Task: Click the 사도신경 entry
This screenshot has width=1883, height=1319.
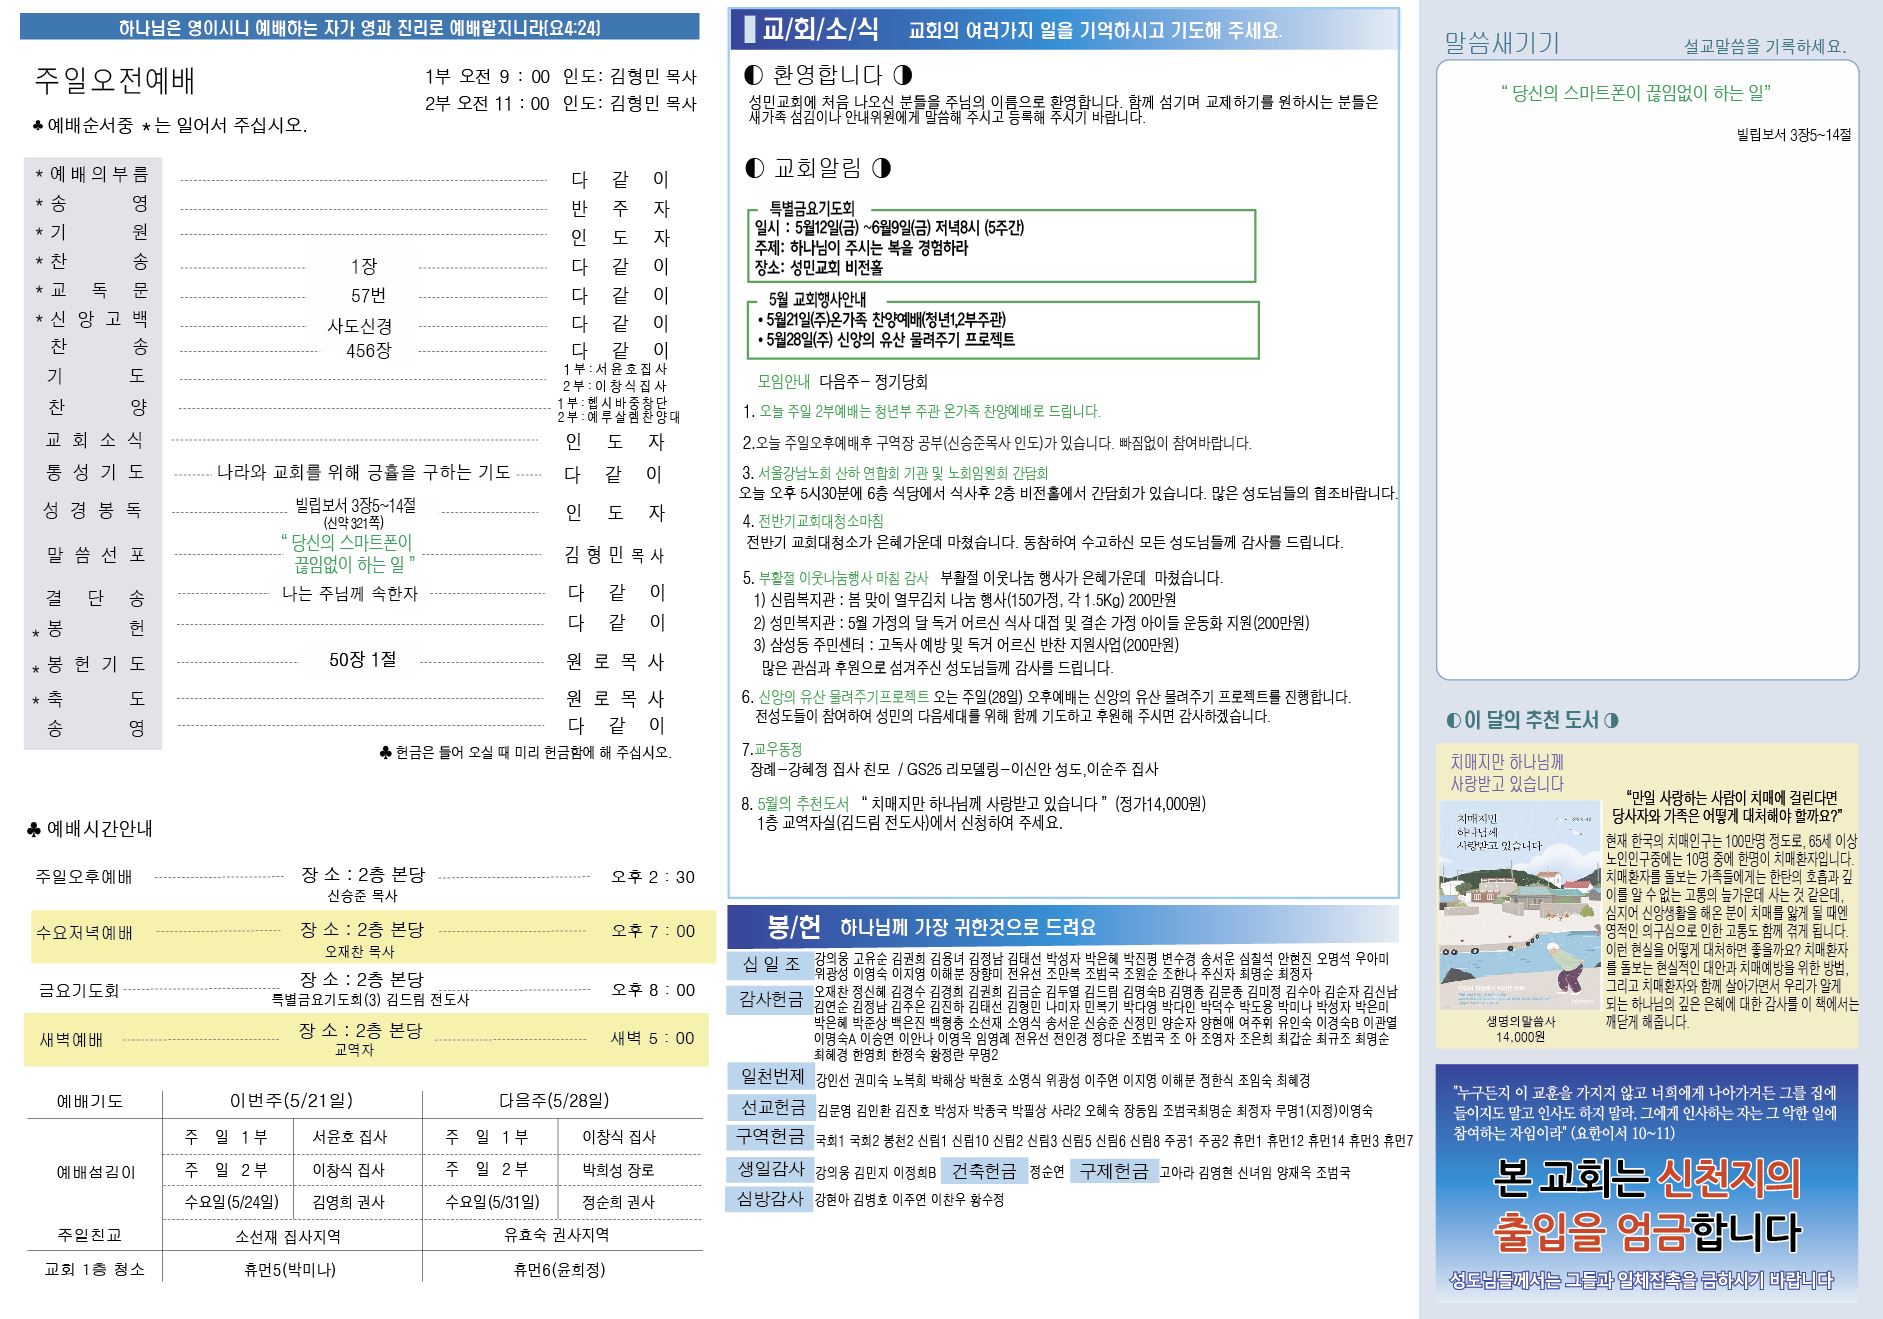Action: pyautogui.click(x=360, y=326)
